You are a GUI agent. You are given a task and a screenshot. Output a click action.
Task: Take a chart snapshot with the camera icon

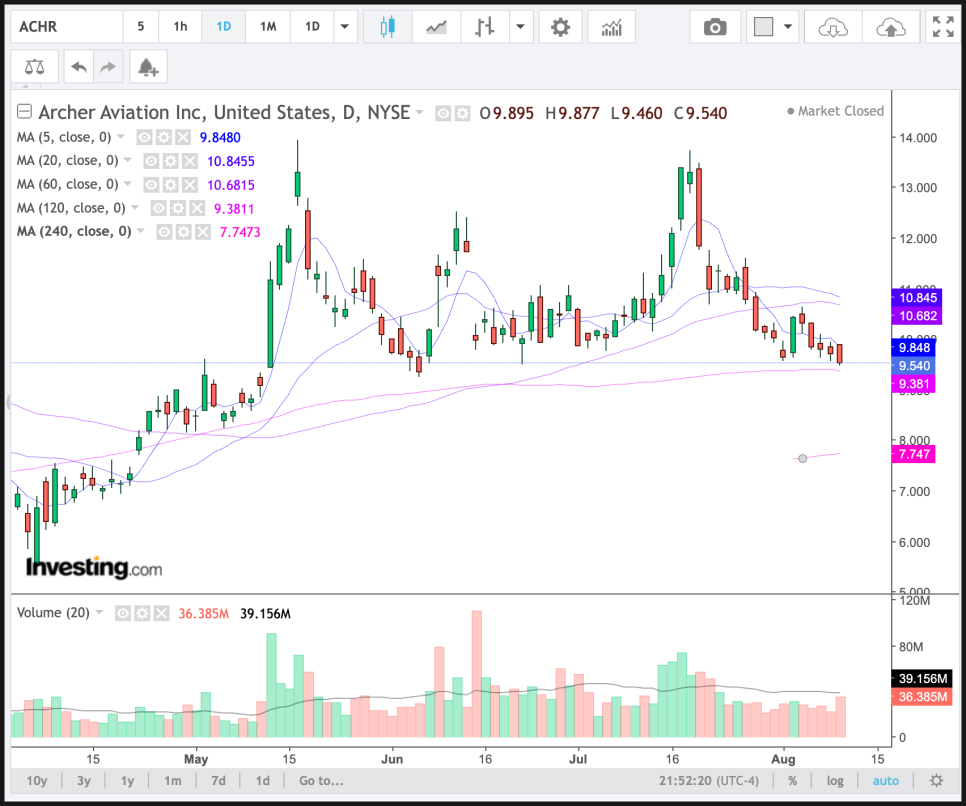click(715, 26)
